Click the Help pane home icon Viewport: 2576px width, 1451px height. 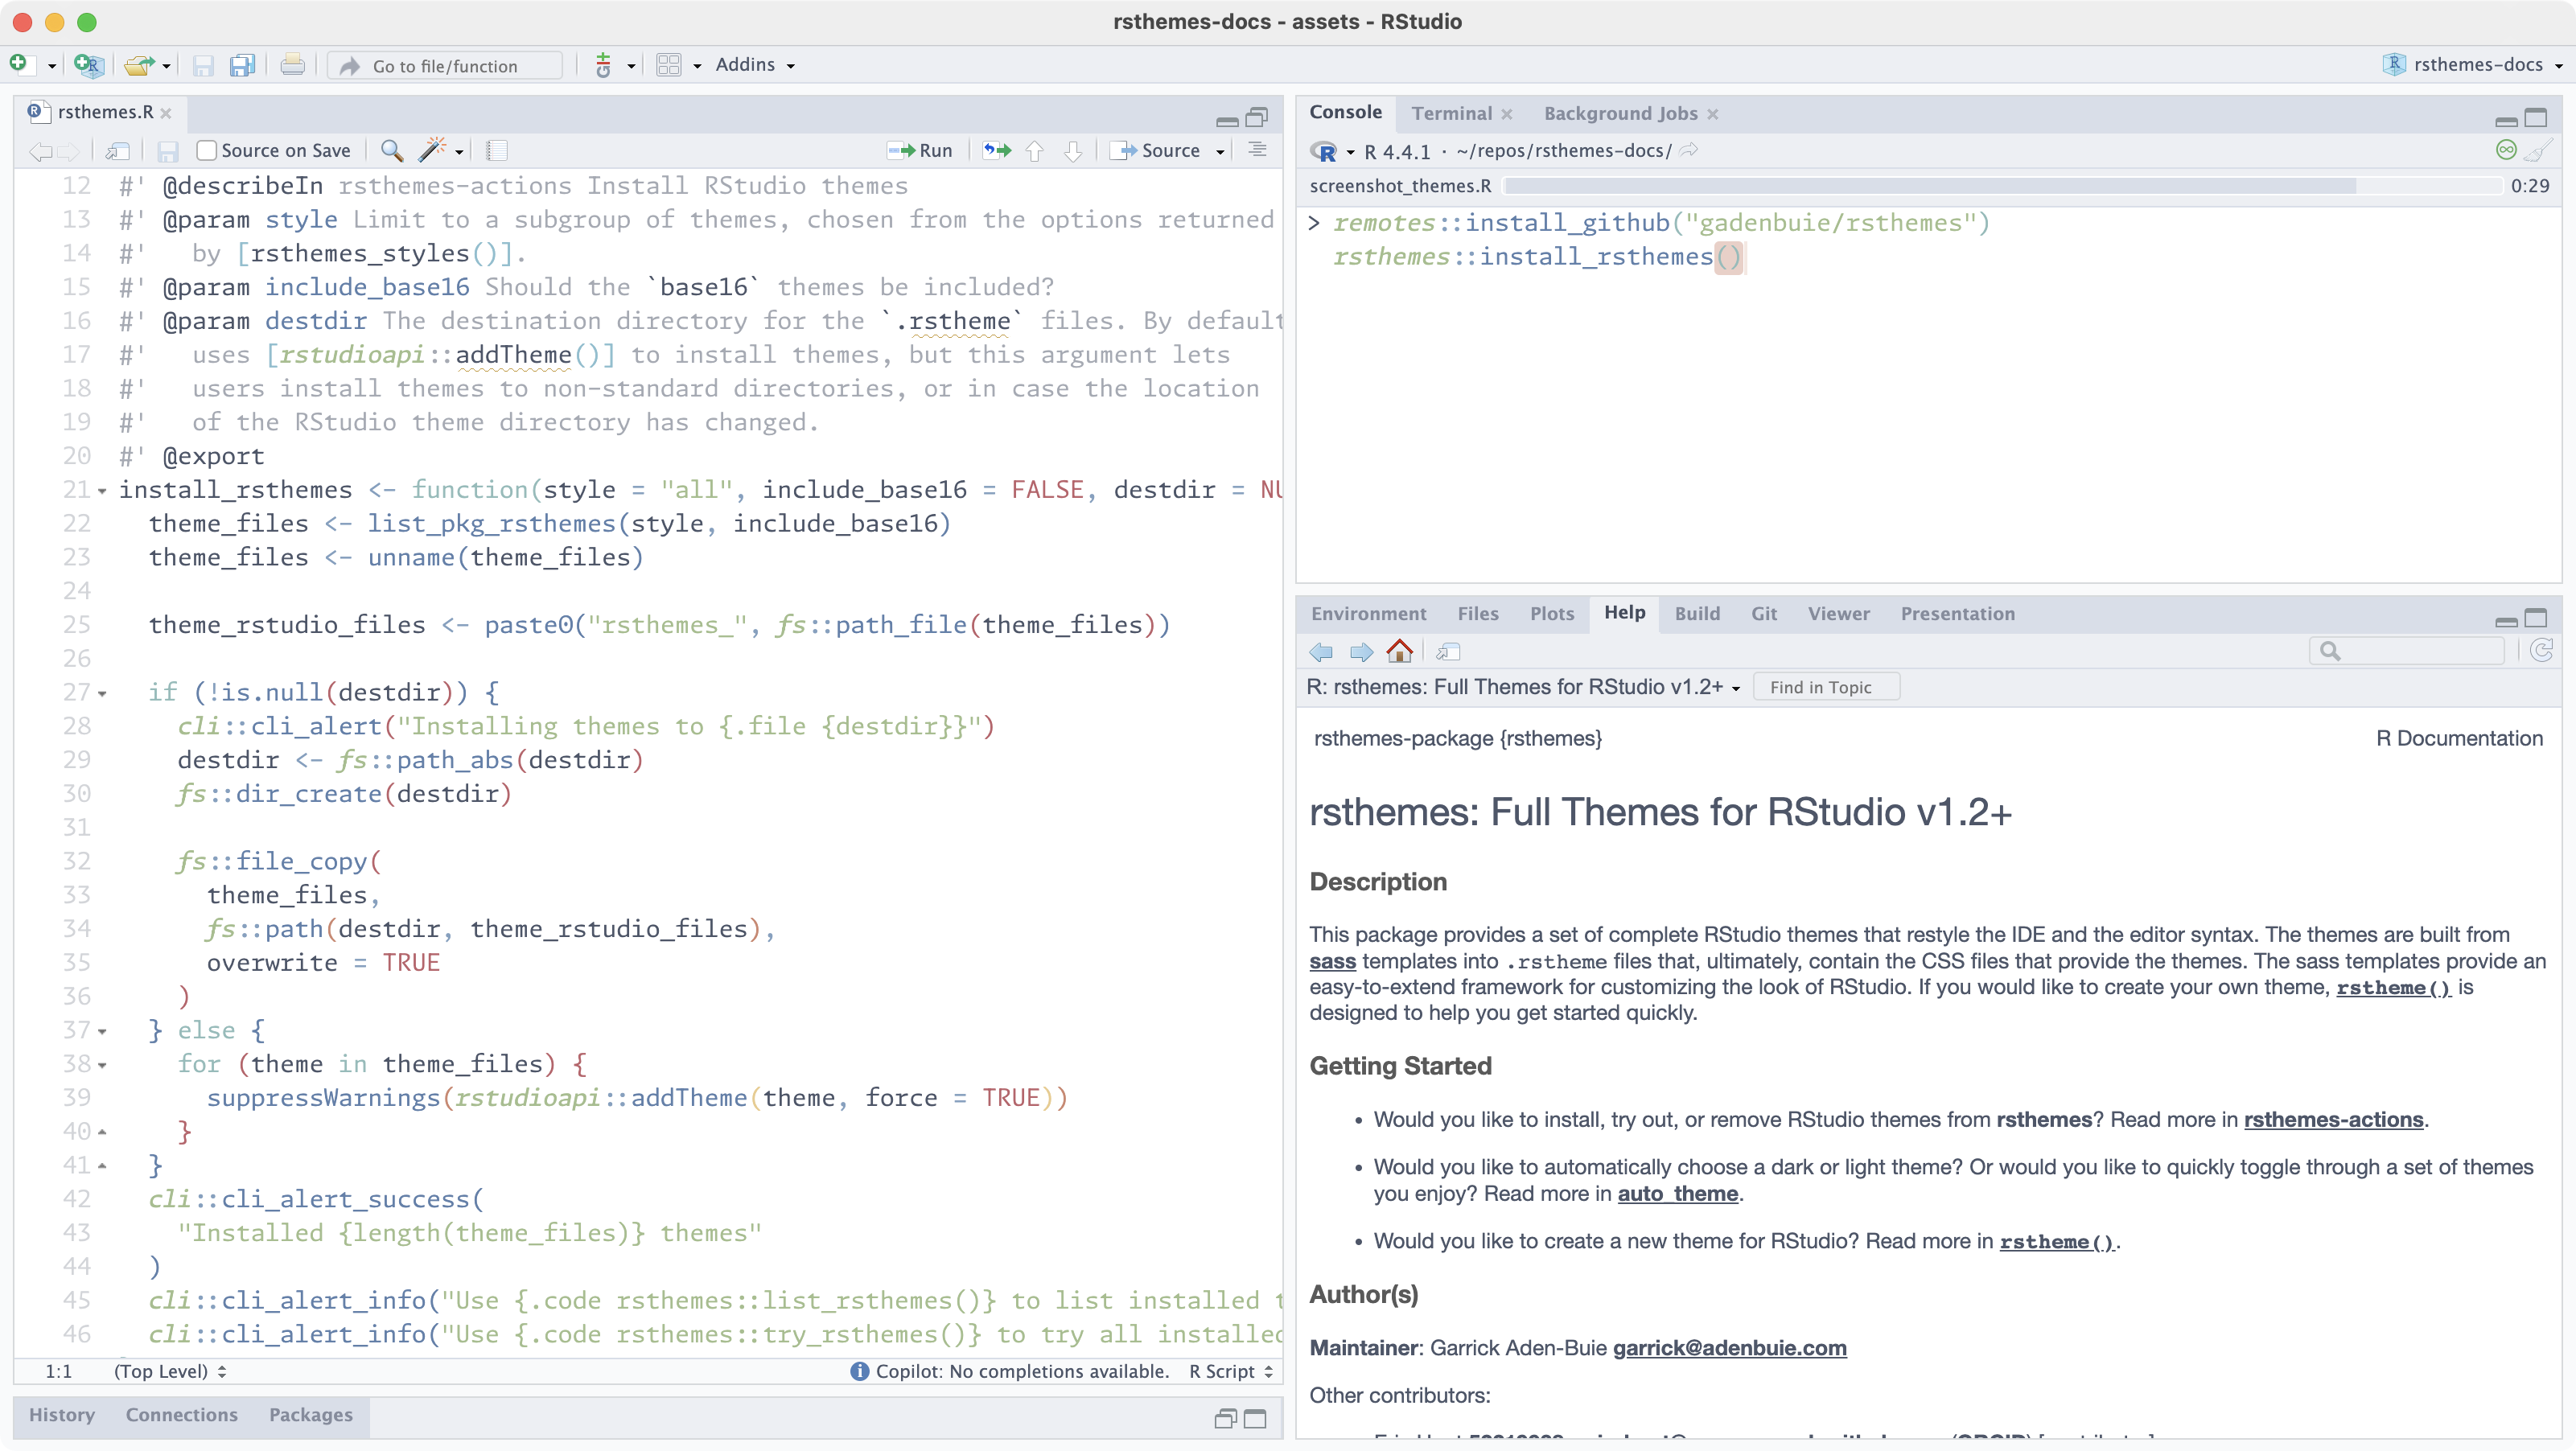1400,652
